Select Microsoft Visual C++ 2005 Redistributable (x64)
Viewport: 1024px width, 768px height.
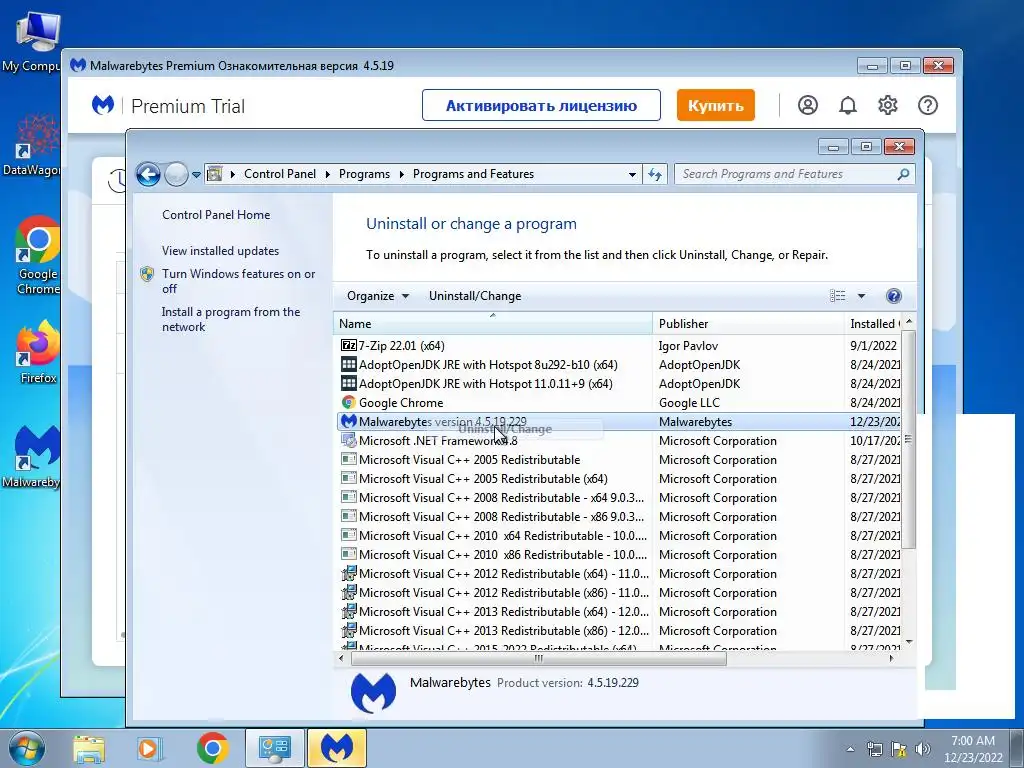click(x=618, y=479)
